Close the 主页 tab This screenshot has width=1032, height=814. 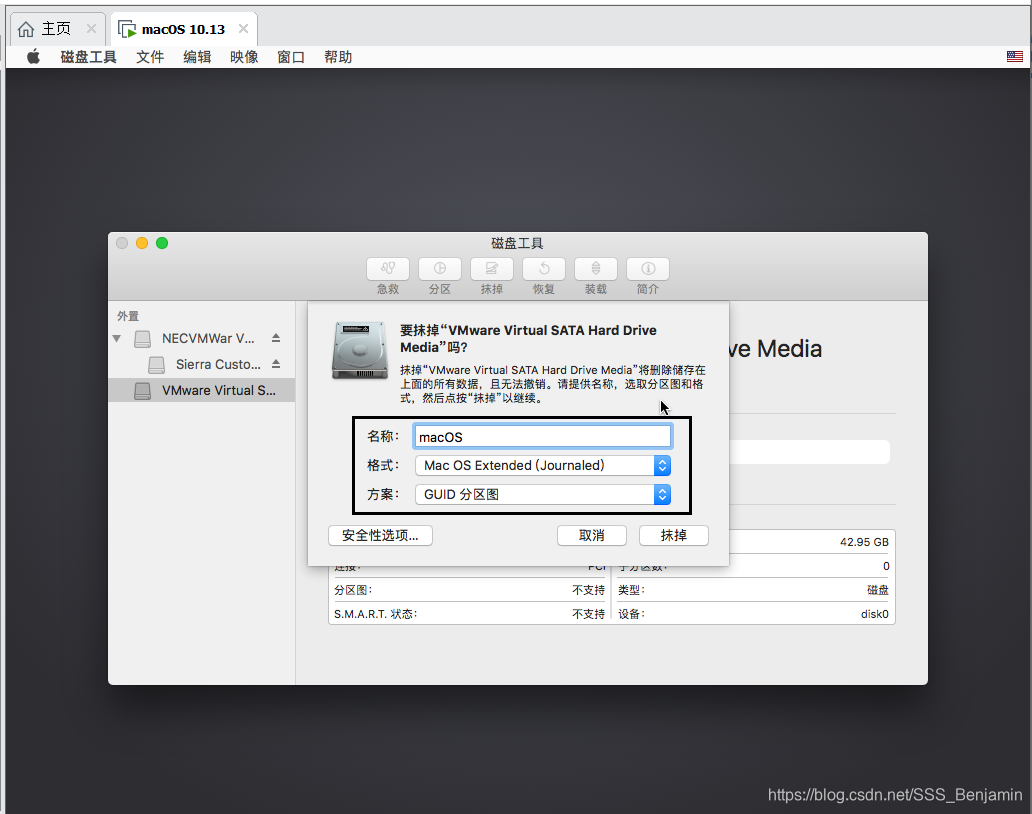coord(91,28)
